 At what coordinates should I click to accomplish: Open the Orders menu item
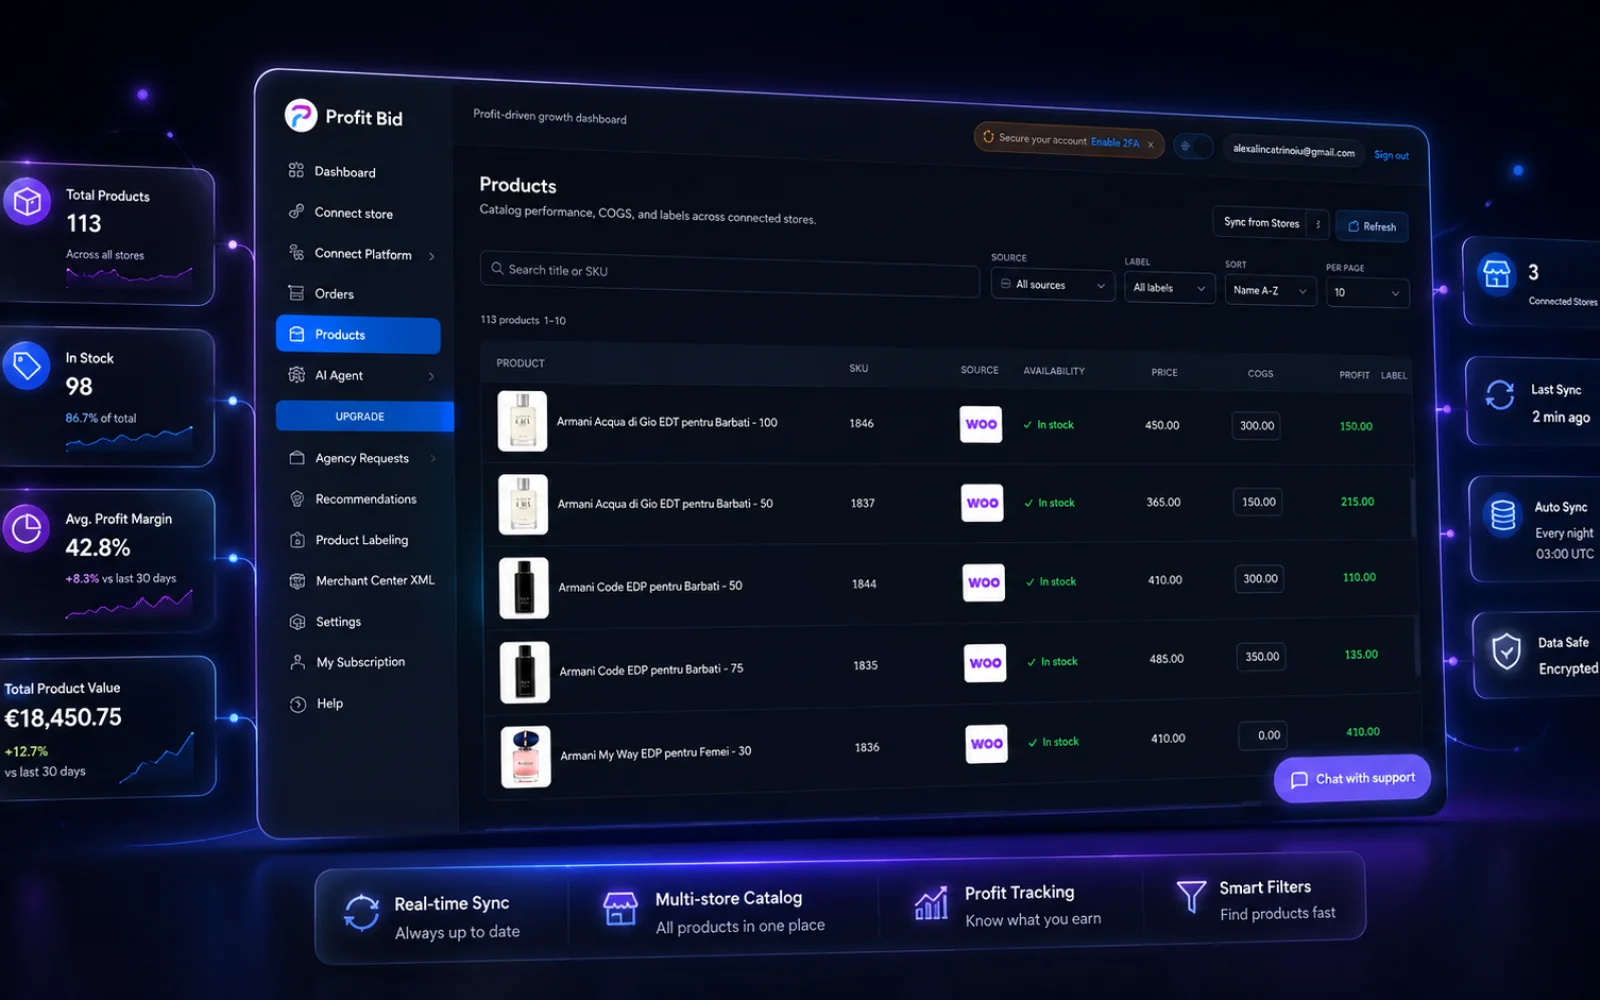point(334,294)
